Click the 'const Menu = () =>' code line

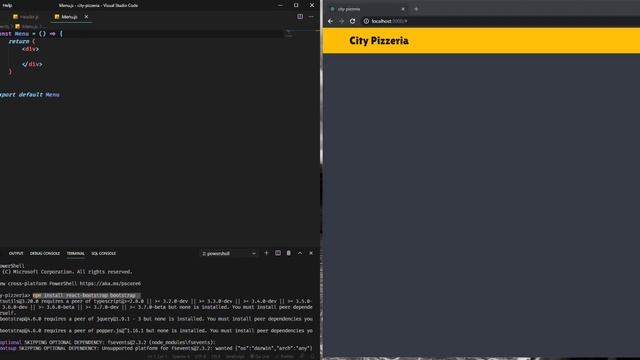tap(31, 33)
